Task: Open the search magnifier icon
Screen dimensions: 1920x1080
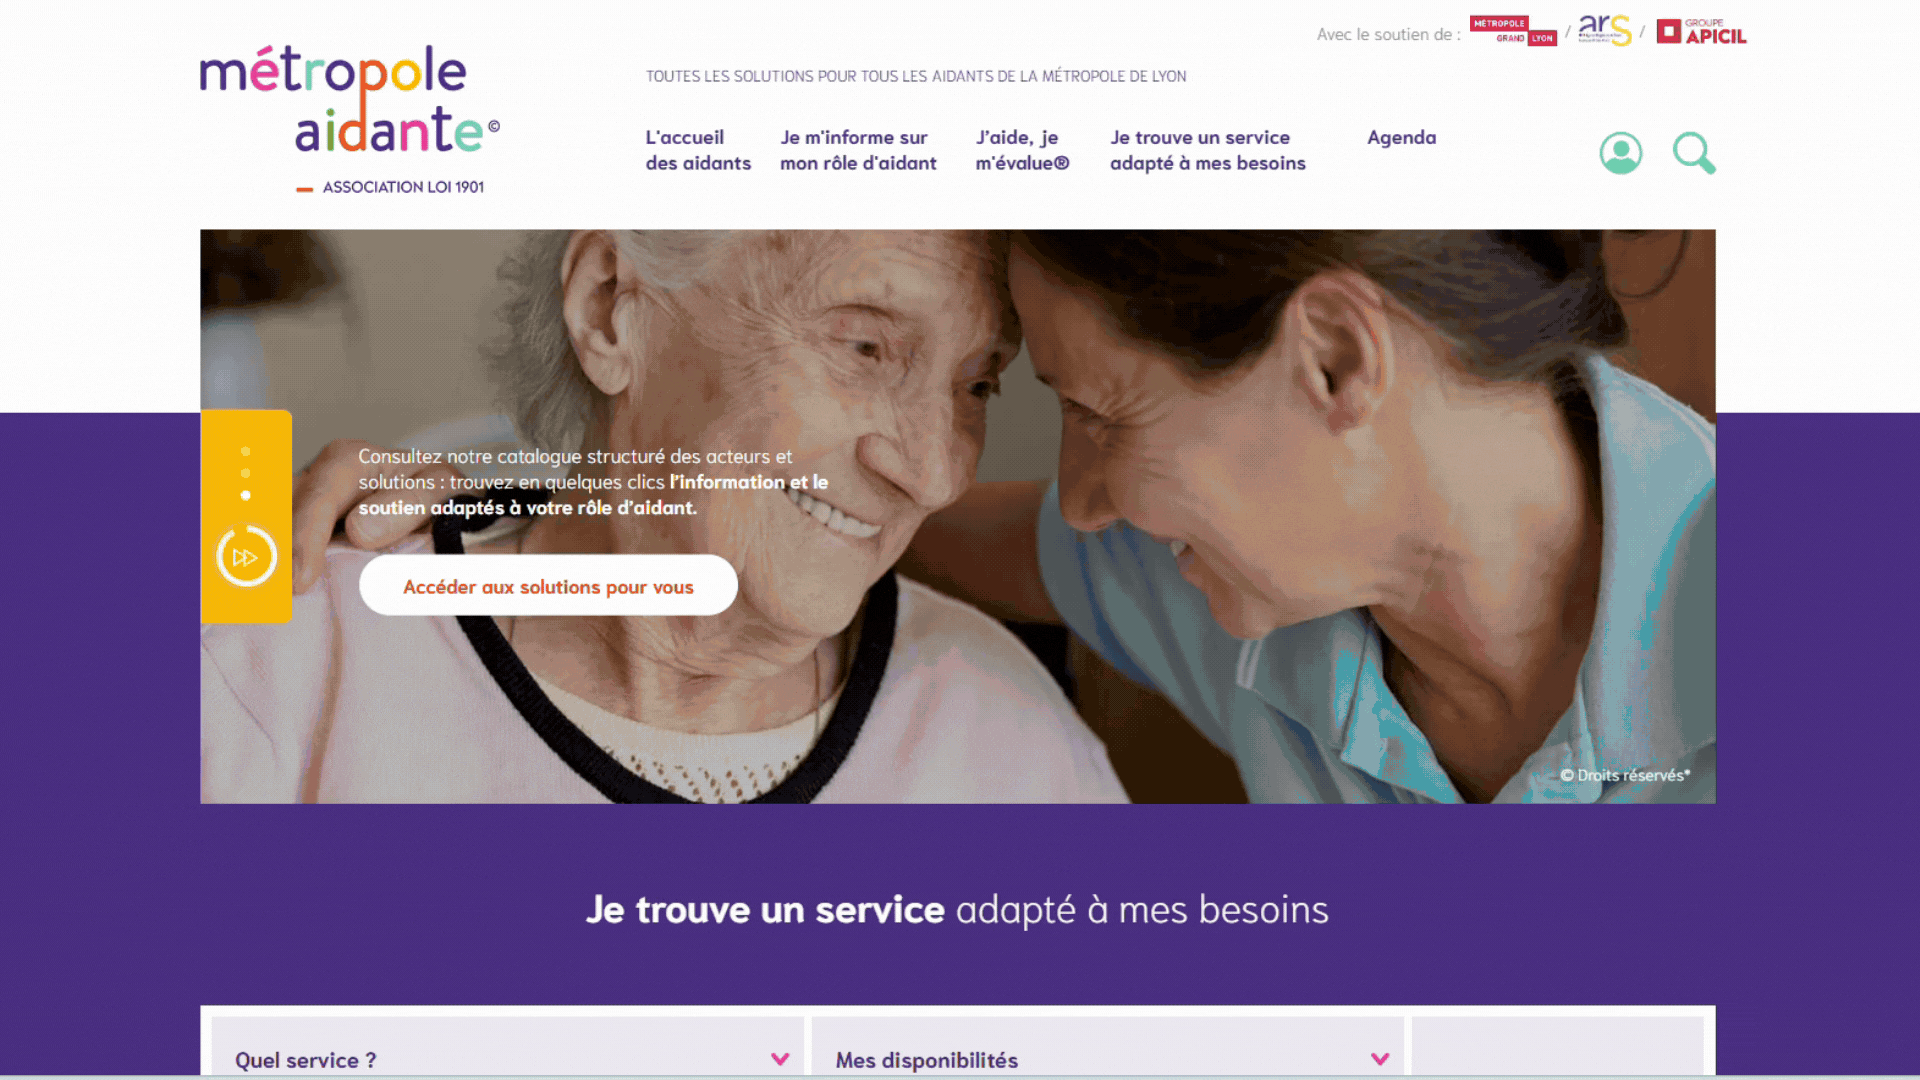Action: click(x=1694, y=153)
